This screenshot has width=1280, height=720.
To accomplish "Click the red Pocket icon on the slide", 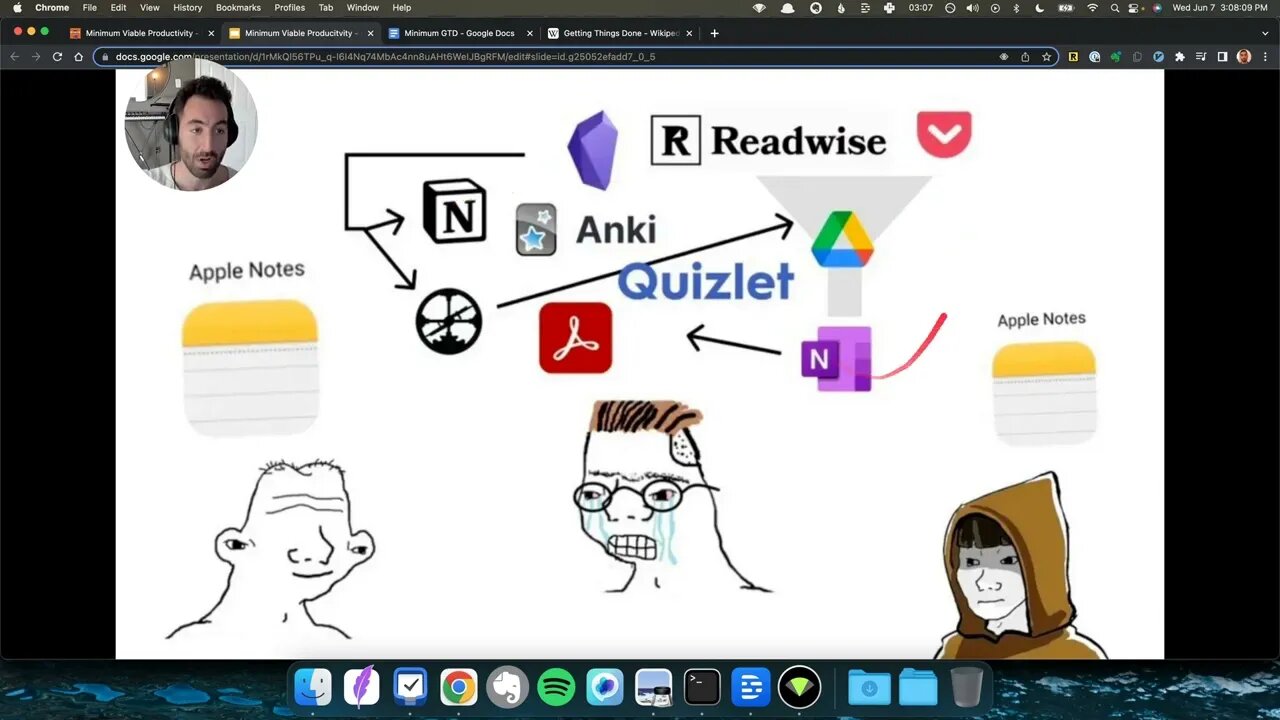I will point(944,134).
